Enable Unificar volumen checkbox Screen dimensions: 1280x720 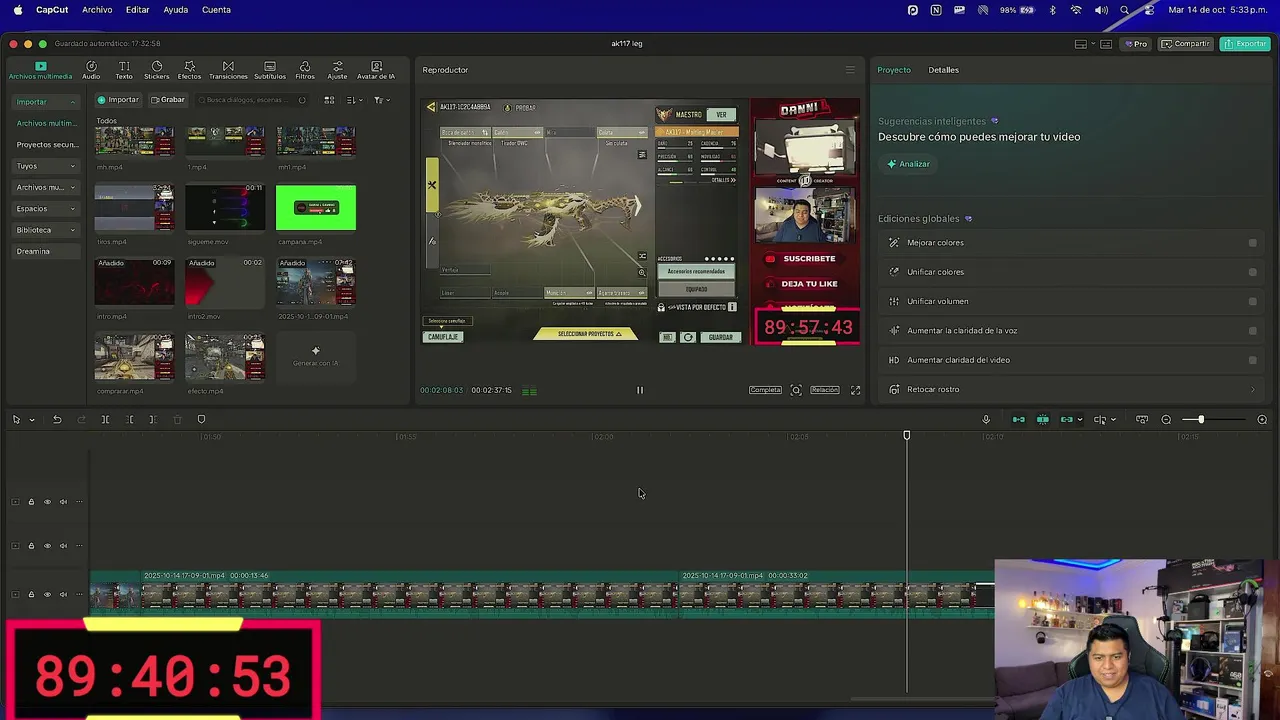pos(1252,301)
